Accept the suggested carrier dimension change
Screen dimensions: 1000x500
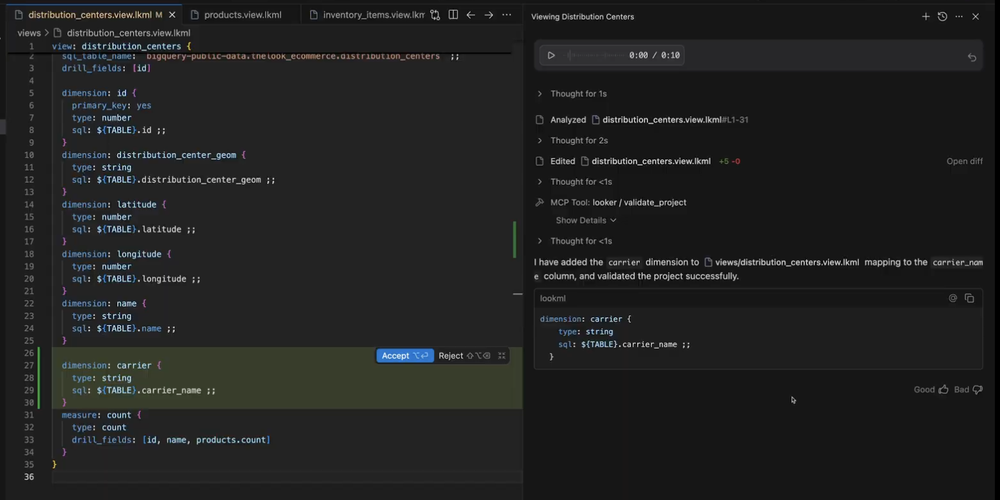(x=405, y=356)
